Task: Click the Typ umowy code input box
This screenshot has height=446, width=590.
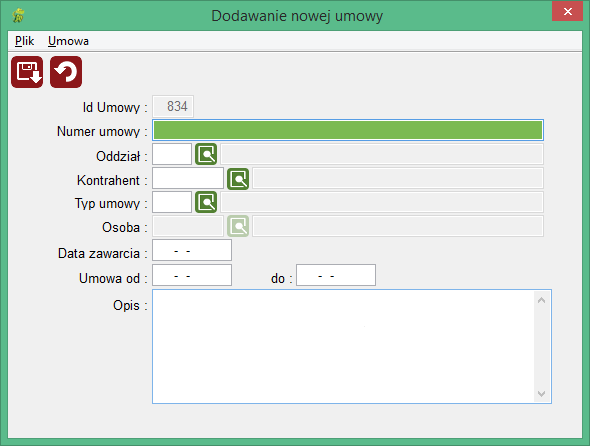Action: (x=172, y=202)
